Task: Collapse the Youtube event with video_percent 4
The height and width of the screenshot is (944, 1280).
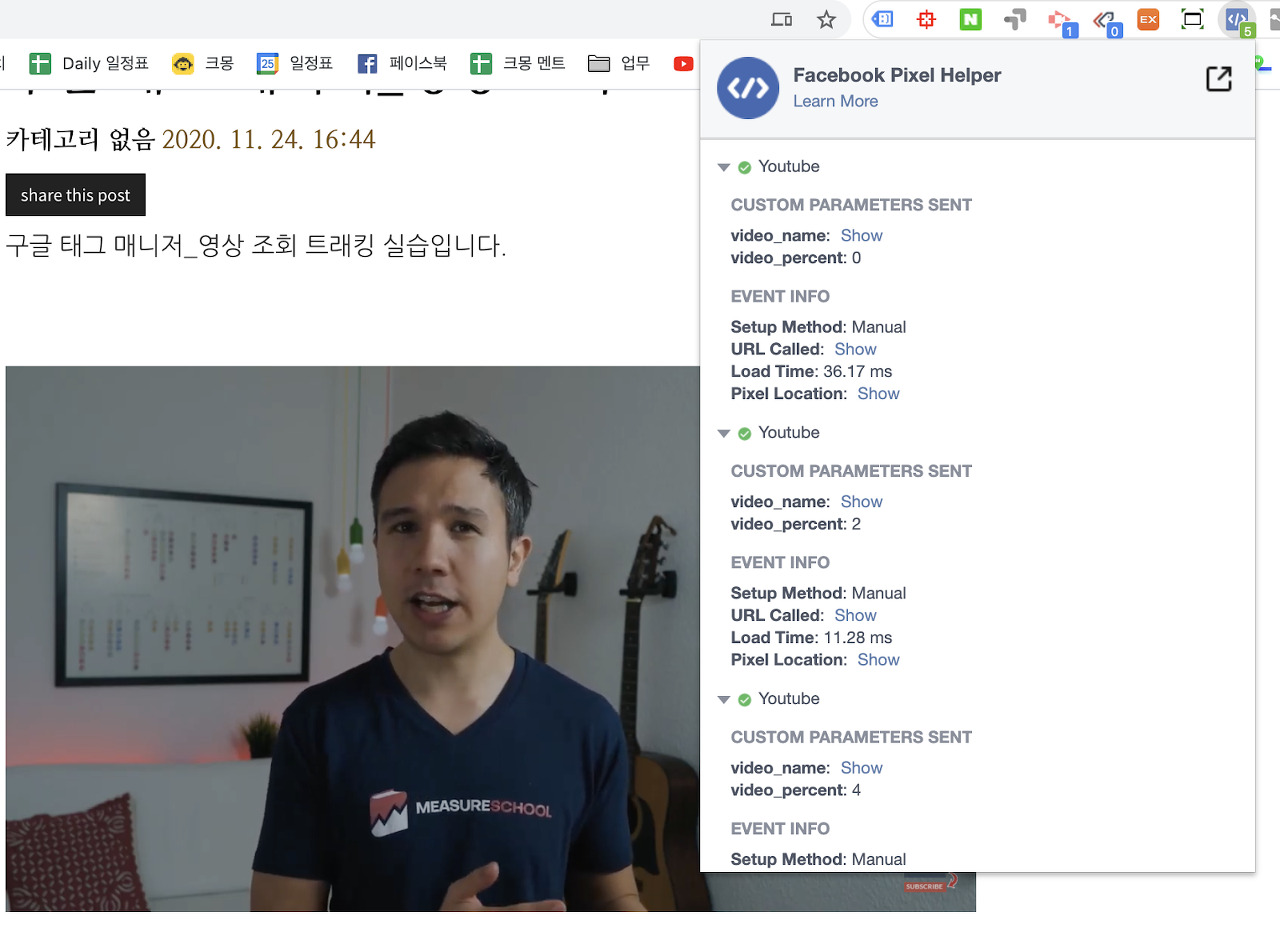Action: click(724, 699)
